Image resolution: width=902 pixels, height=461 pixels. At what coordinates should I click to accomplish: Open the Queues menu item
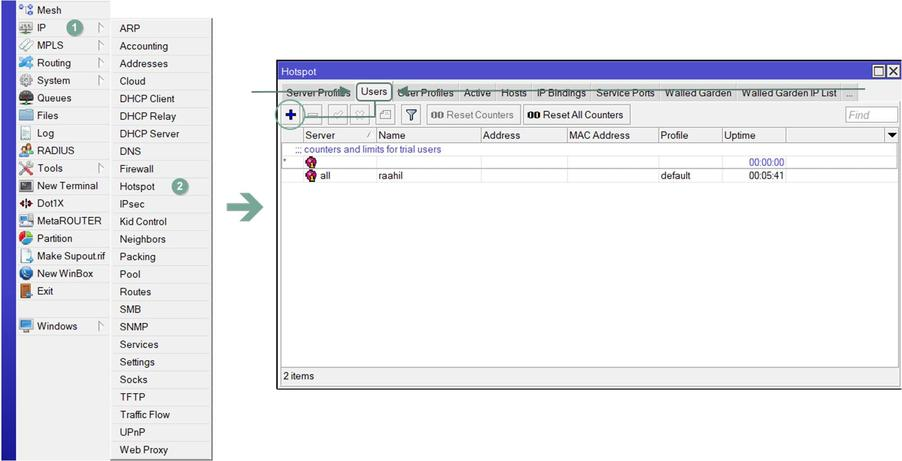[x=53, y=98]
